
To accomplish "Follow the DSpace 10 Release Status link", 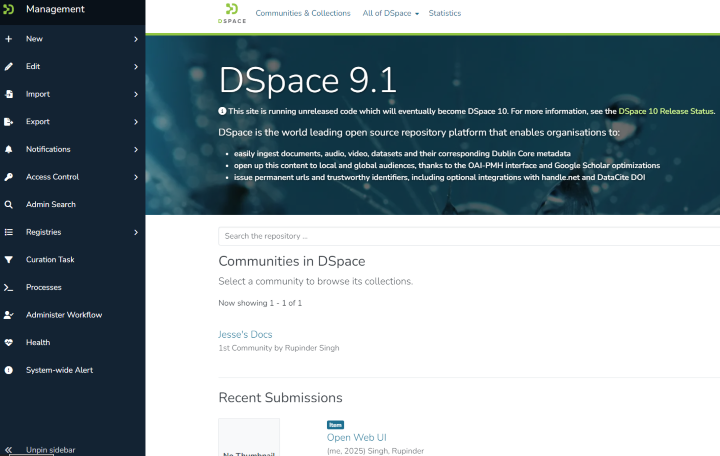I will click(666, 111).
